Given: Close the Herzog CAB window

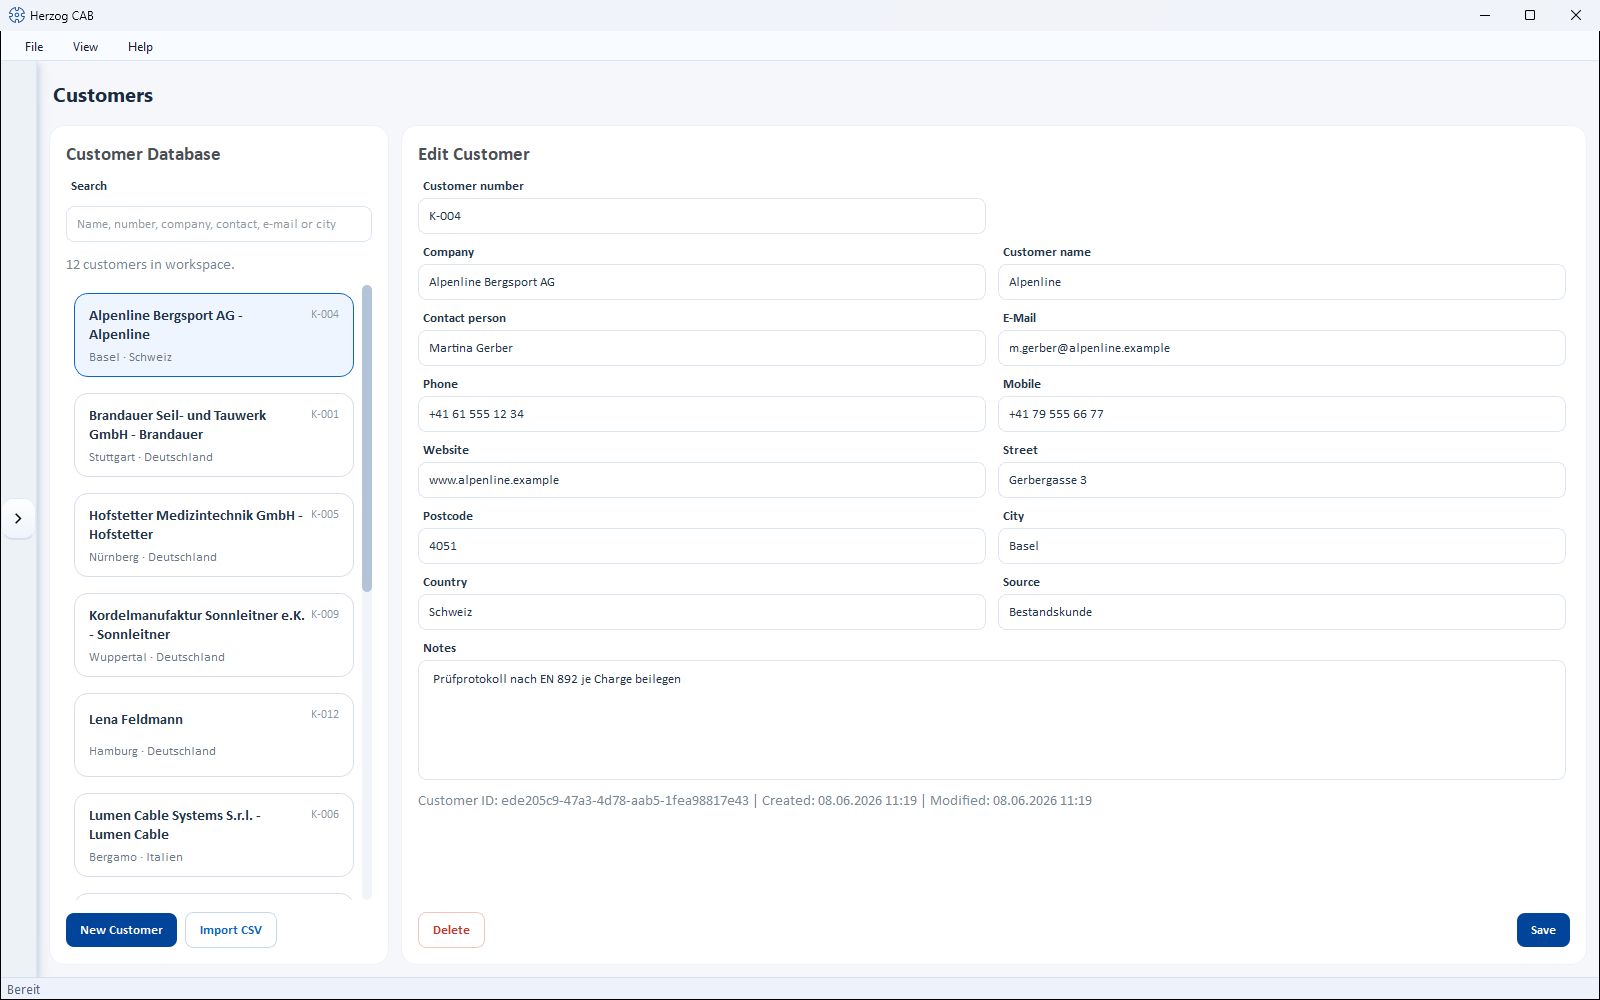Looking at the screenshot, I should point(1576,15).
